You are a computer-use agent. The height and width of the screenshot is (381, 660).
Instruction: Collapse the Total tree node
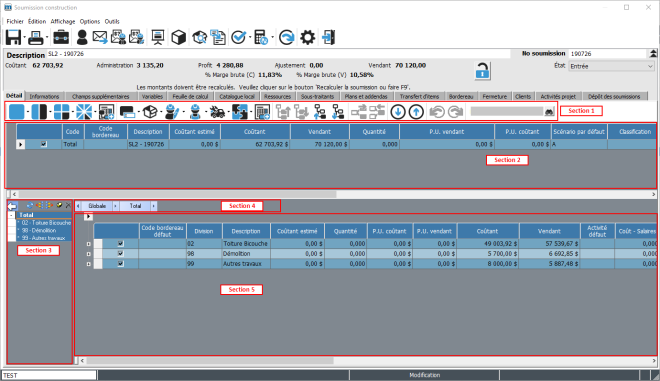pos(11,215)
